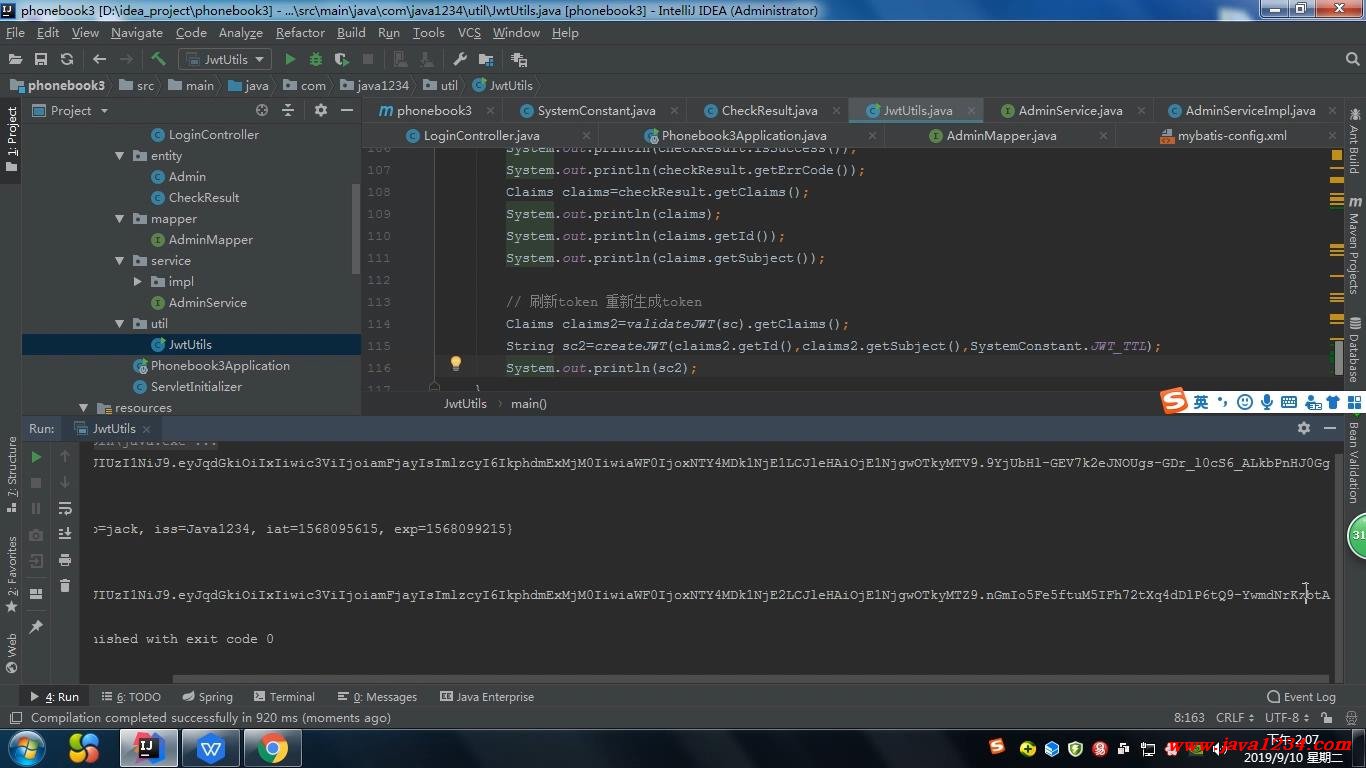Switch to the mybatis-config.xml editor tab
The width and height of the screenshot is (1366, 768).
[x=1232, y=135]
